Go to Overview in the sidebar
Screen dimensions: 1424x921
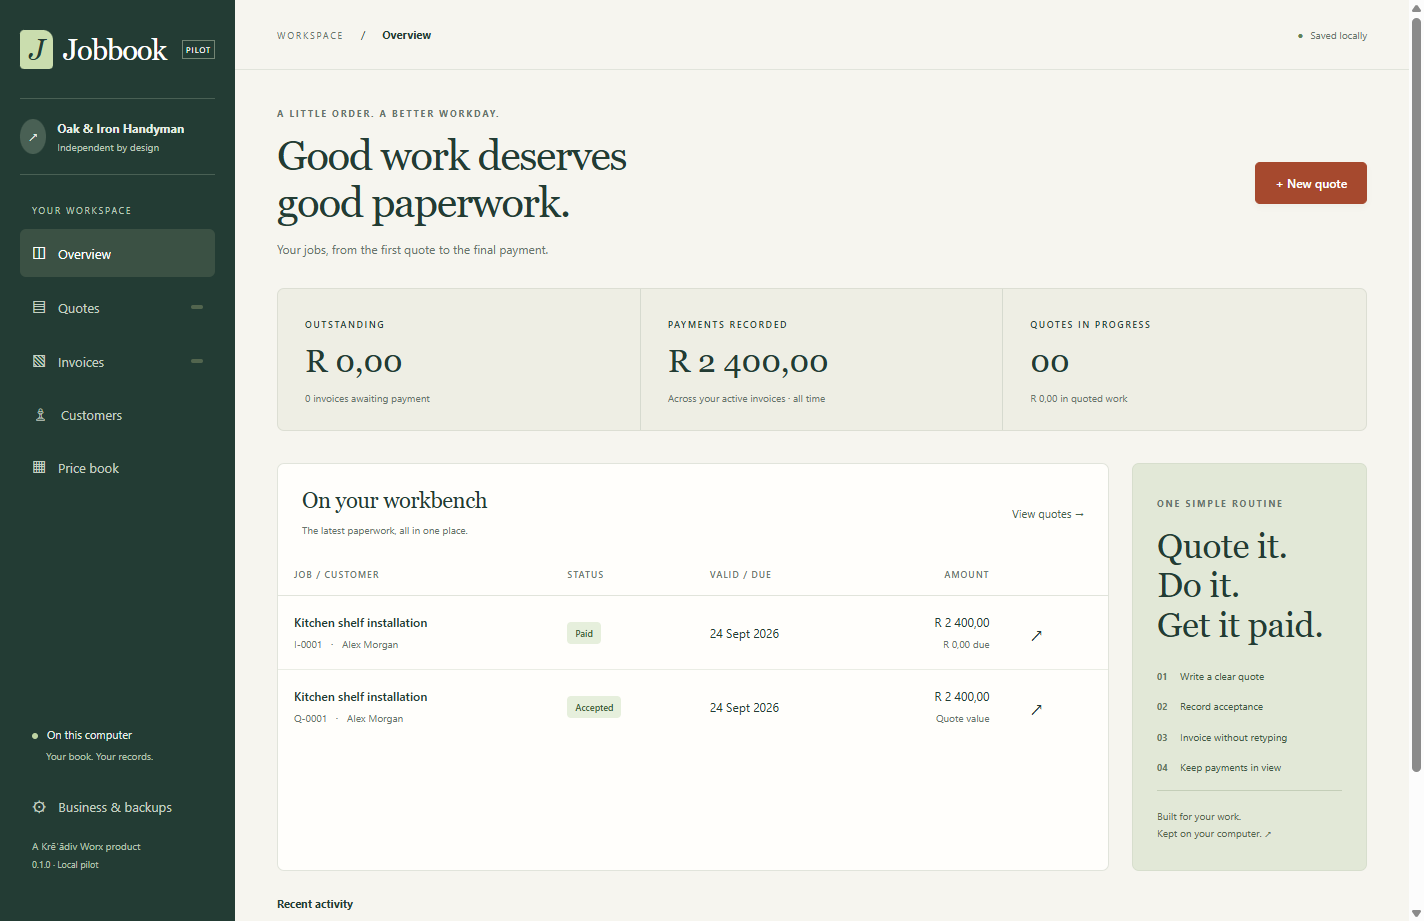(117, 253)
